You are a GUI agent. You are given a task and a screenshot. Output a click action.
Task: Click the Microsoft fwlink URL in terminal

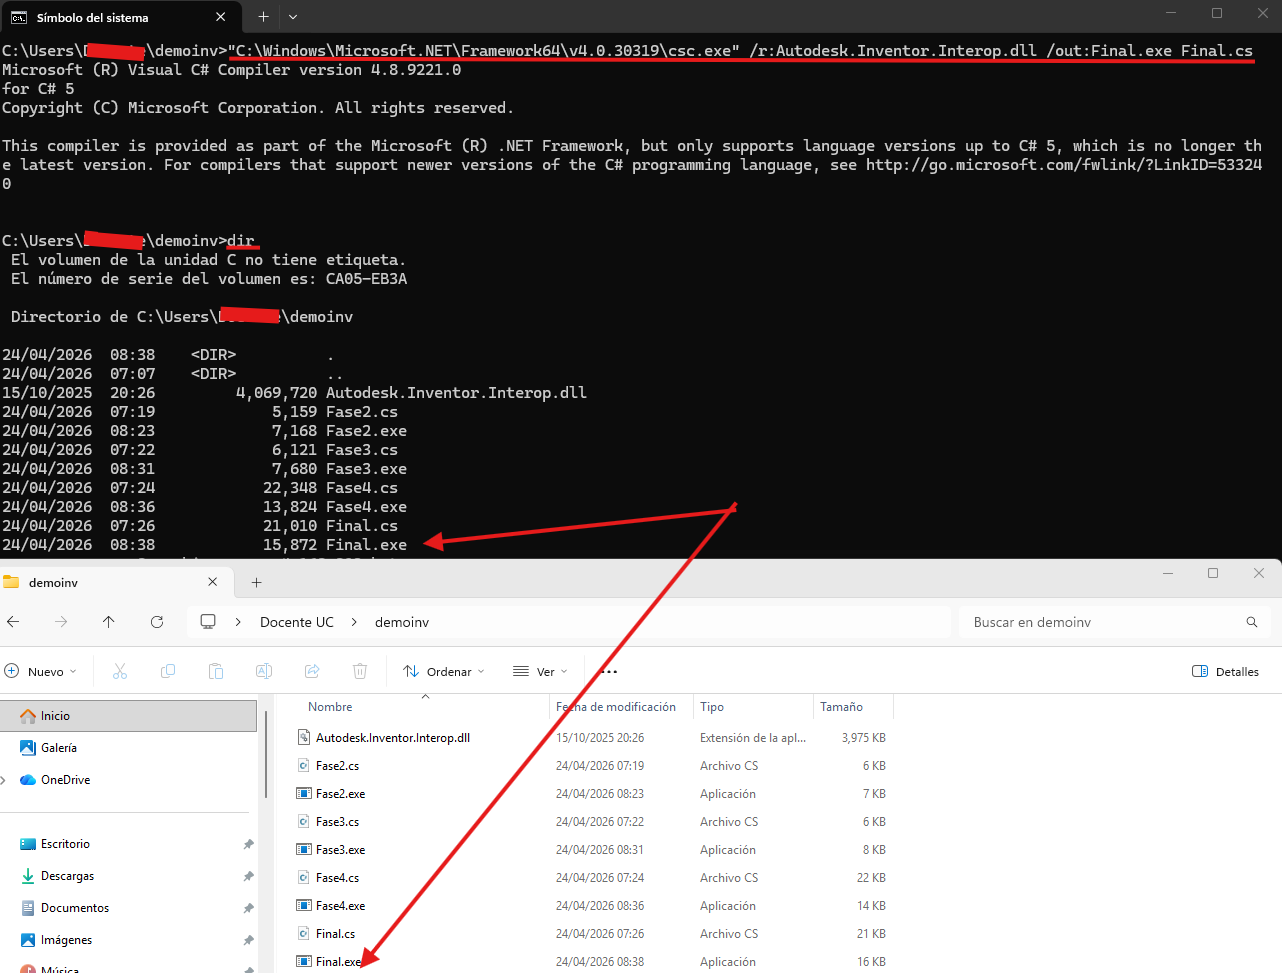coord(1064,165)
